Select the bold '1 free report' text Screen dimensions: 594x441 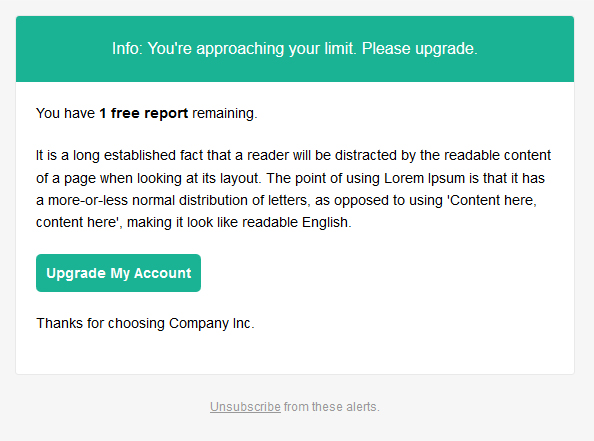coord(144,113)
